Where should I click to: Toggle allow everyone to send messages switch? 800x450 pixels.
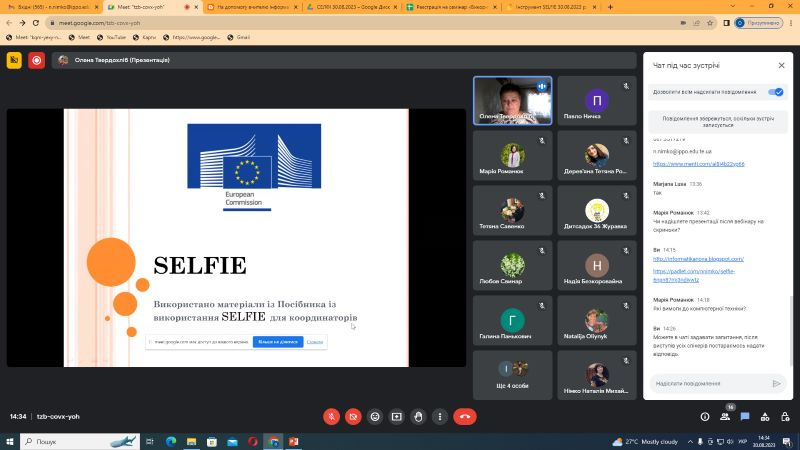[776, 92]
